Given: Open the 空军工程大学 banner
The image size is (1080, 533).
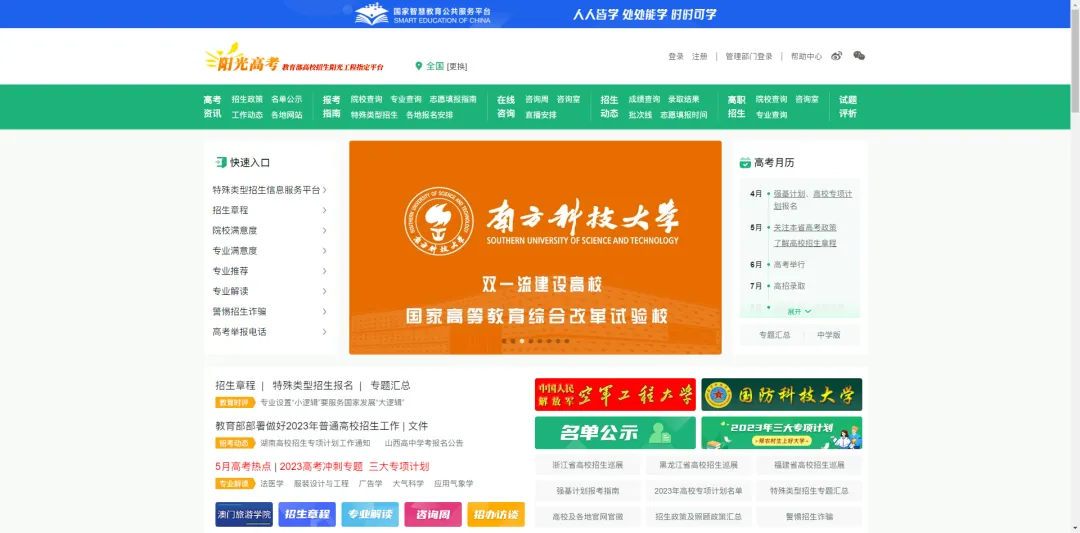Looking at the screenshot, I should pyautogui.click(x=615, y=395).
